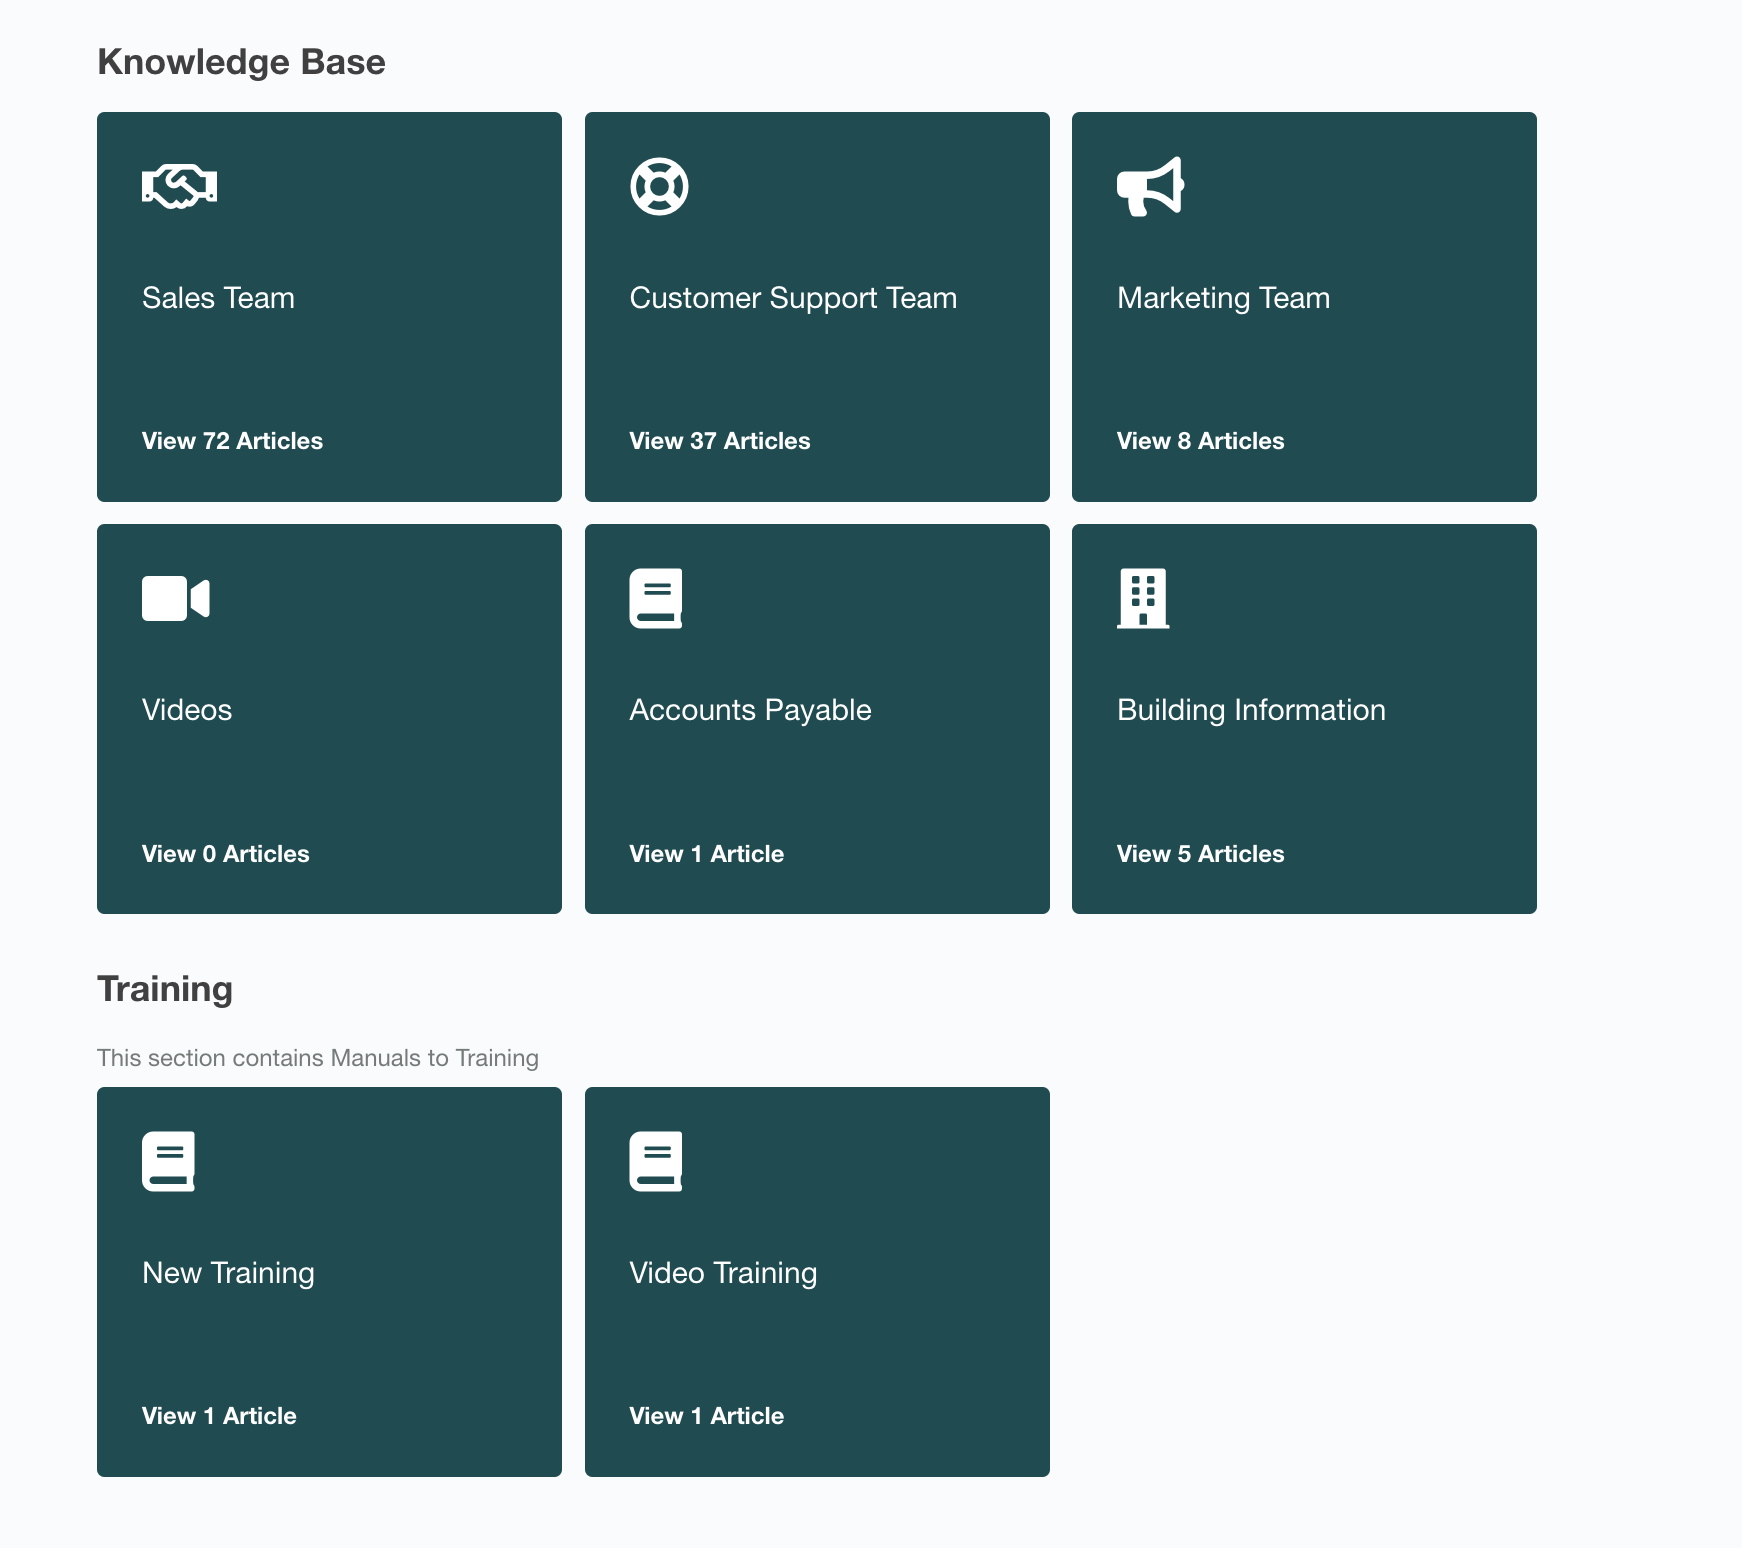Open the Building Information category title

click(1251, 710)
